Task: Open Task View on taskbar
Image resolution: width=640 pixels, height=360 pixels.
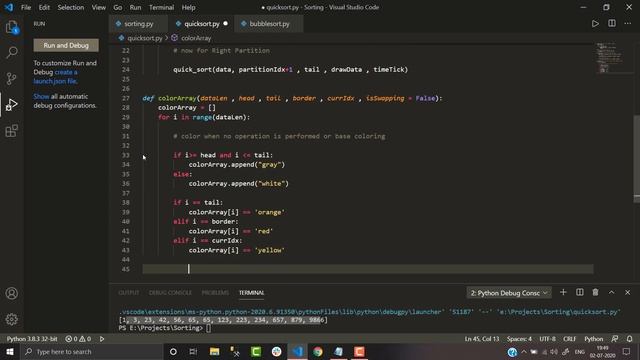Action: coord(193,351)
